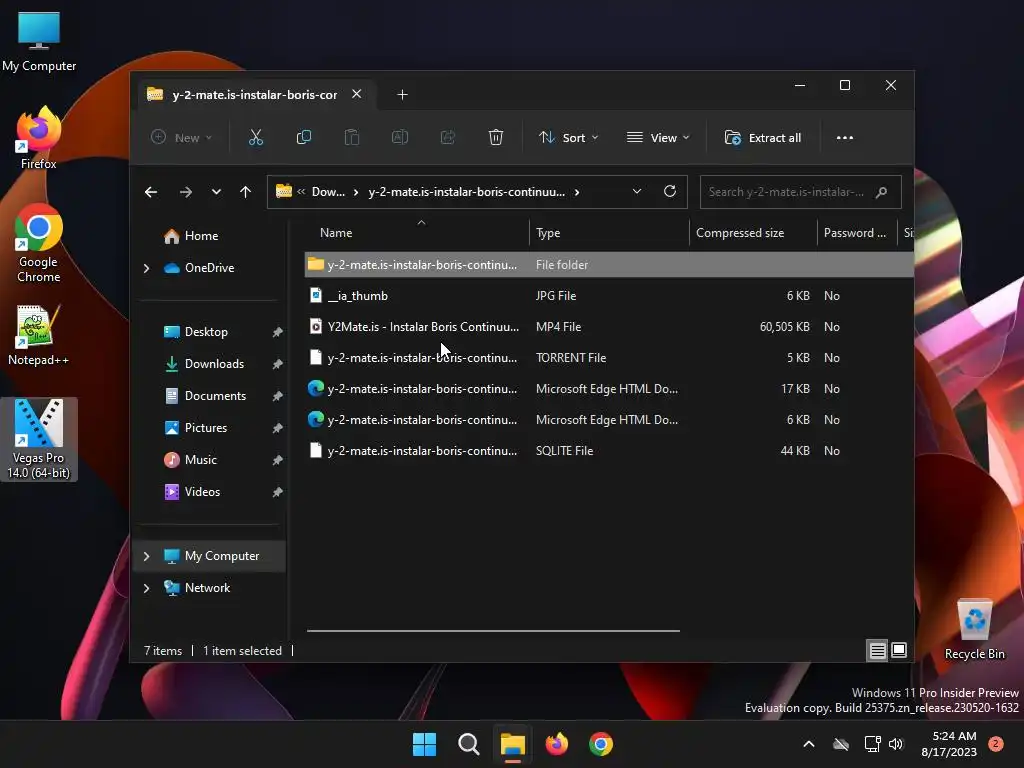1024x768 pixels.
Task: Refresh the folder view
Action: point(669,191)
